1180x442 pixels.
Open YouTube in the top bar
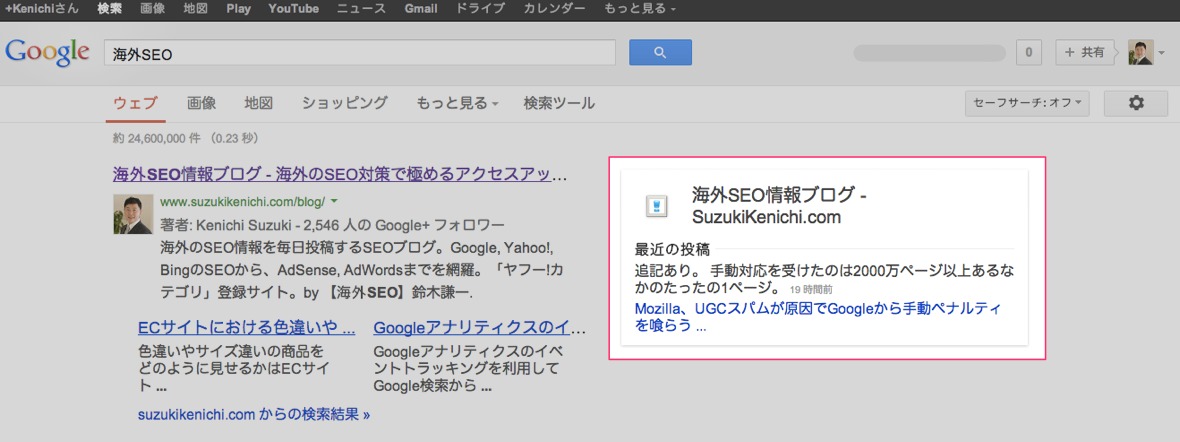(293, 10)
